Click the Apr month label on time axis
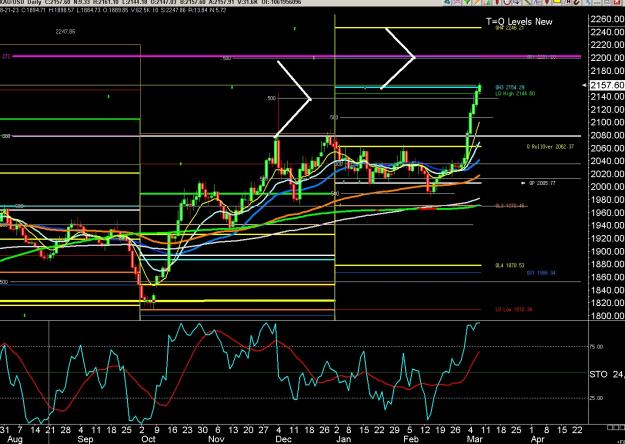The image size is (625, 444). tap(538, 439)
